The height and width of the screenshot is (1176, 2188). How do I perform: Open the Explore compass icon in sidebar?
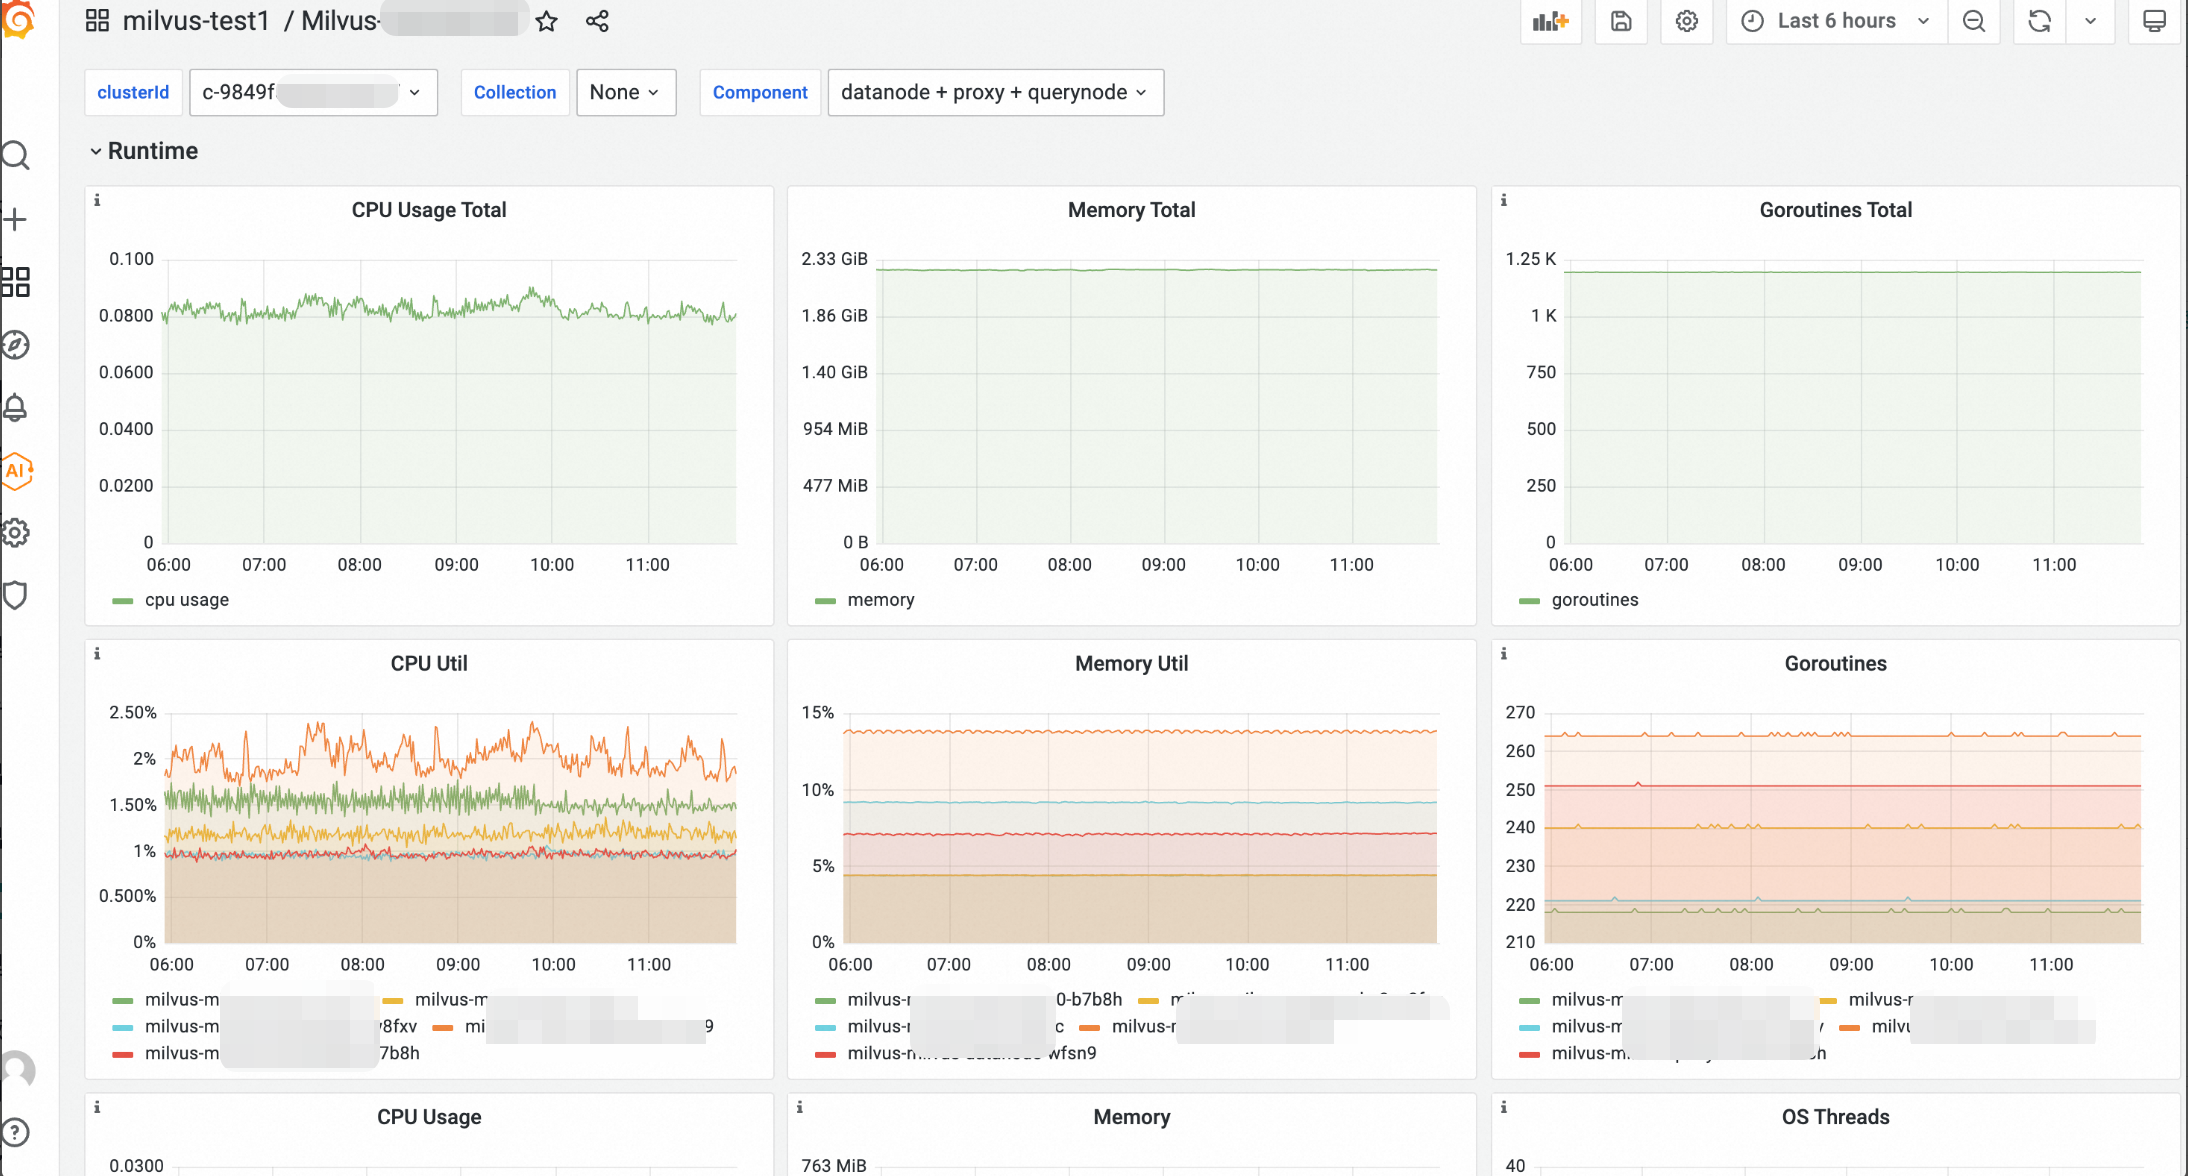pos(16,345)
